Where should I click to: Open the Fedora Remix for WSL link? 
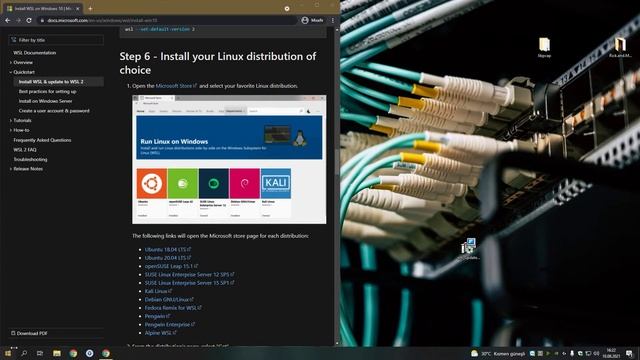pos(173,308)
